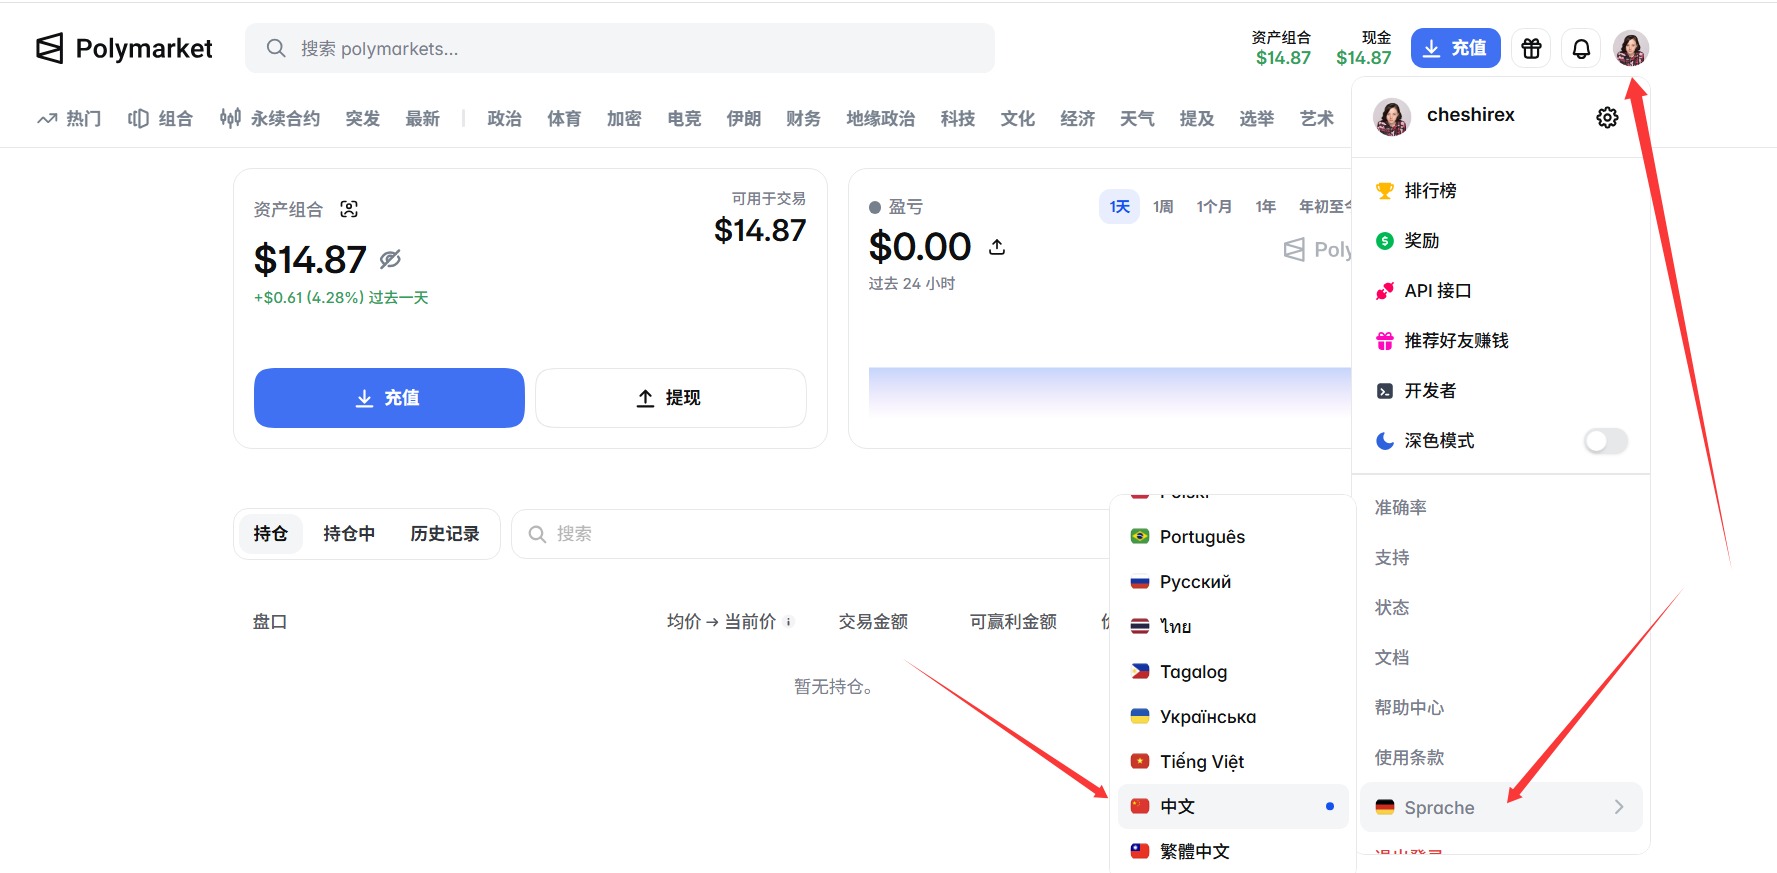Click the green coin icon for 奖励
This screenshot has width=1777, height=873.
pos(1385,240)
